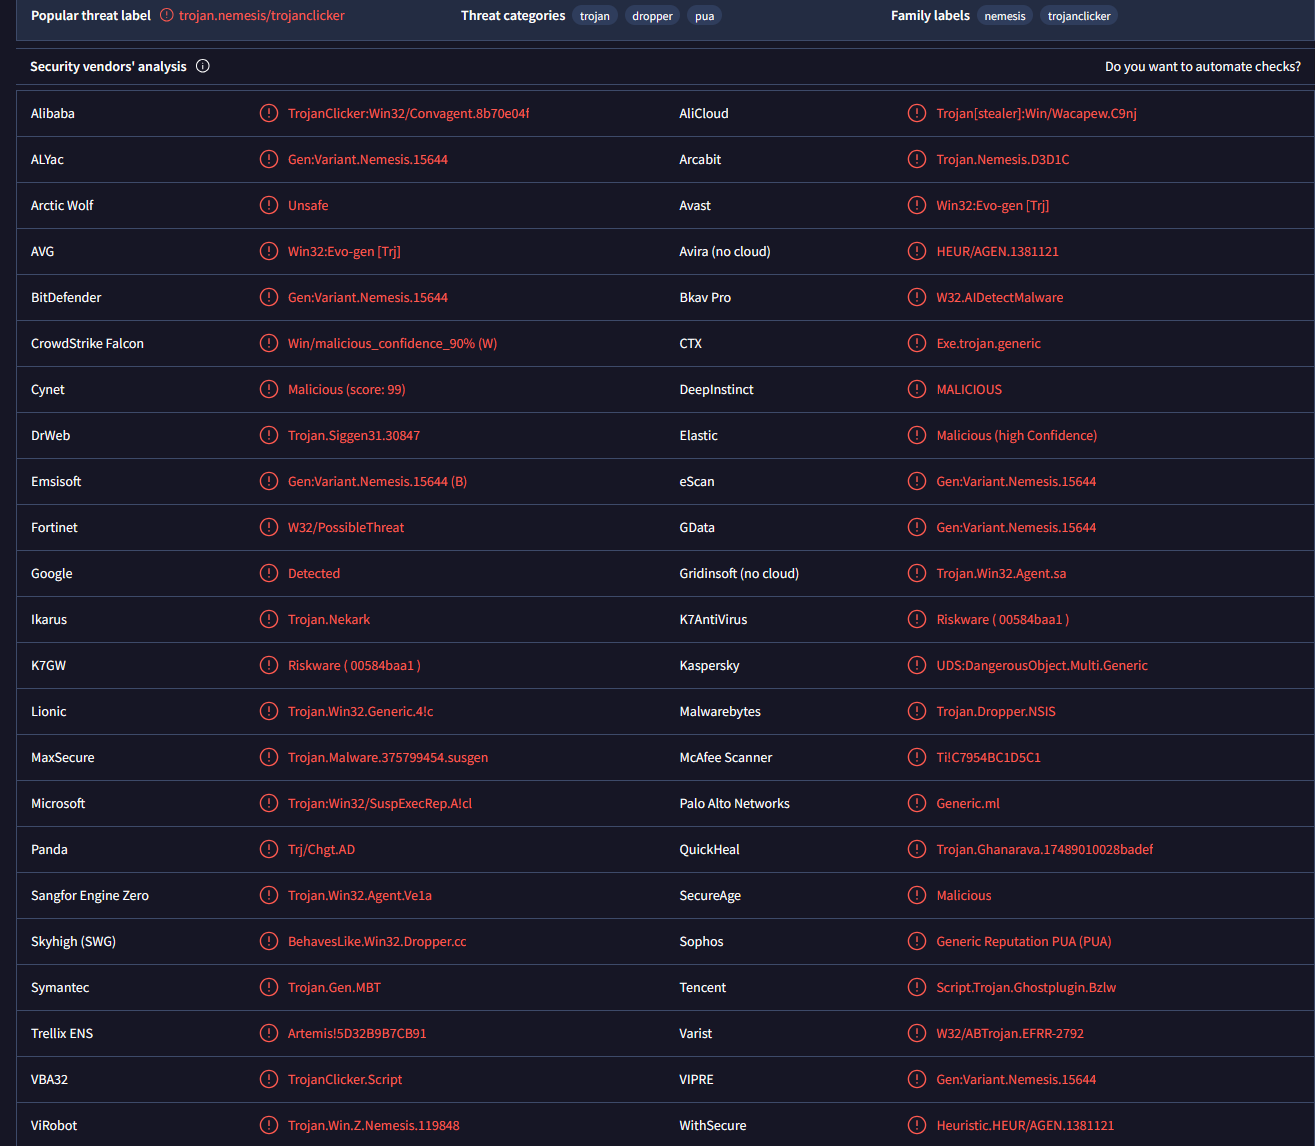
Task: Click the alert icon for Palo Alto Networks
Action: pos(917,803)
